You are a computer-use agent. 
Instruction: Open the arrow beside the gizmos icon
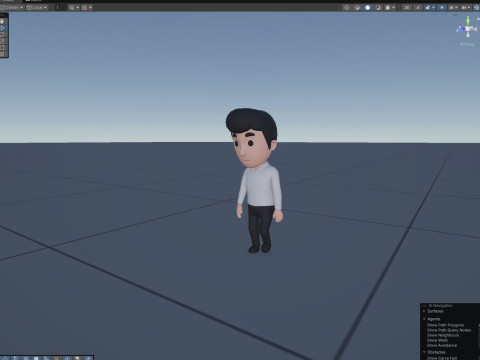coord(469,7)
